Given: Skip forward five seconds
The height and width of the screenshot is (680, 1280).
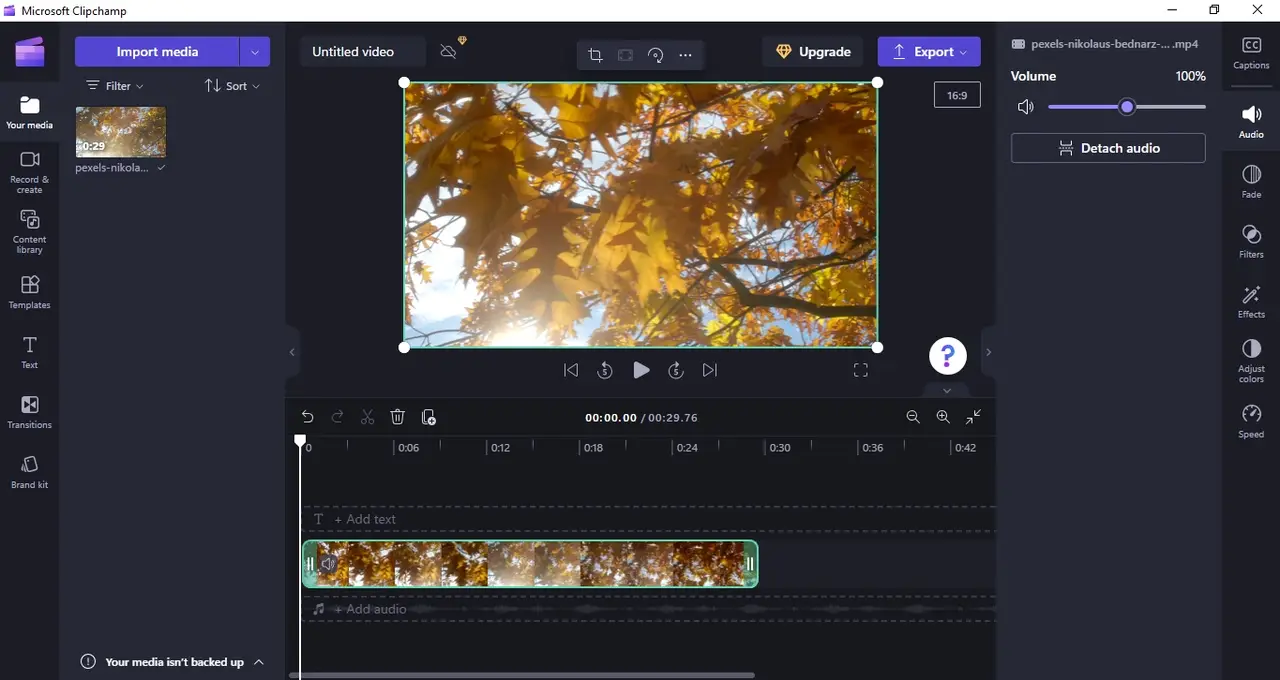Looking at the screenshot, I should click(676, 370).
